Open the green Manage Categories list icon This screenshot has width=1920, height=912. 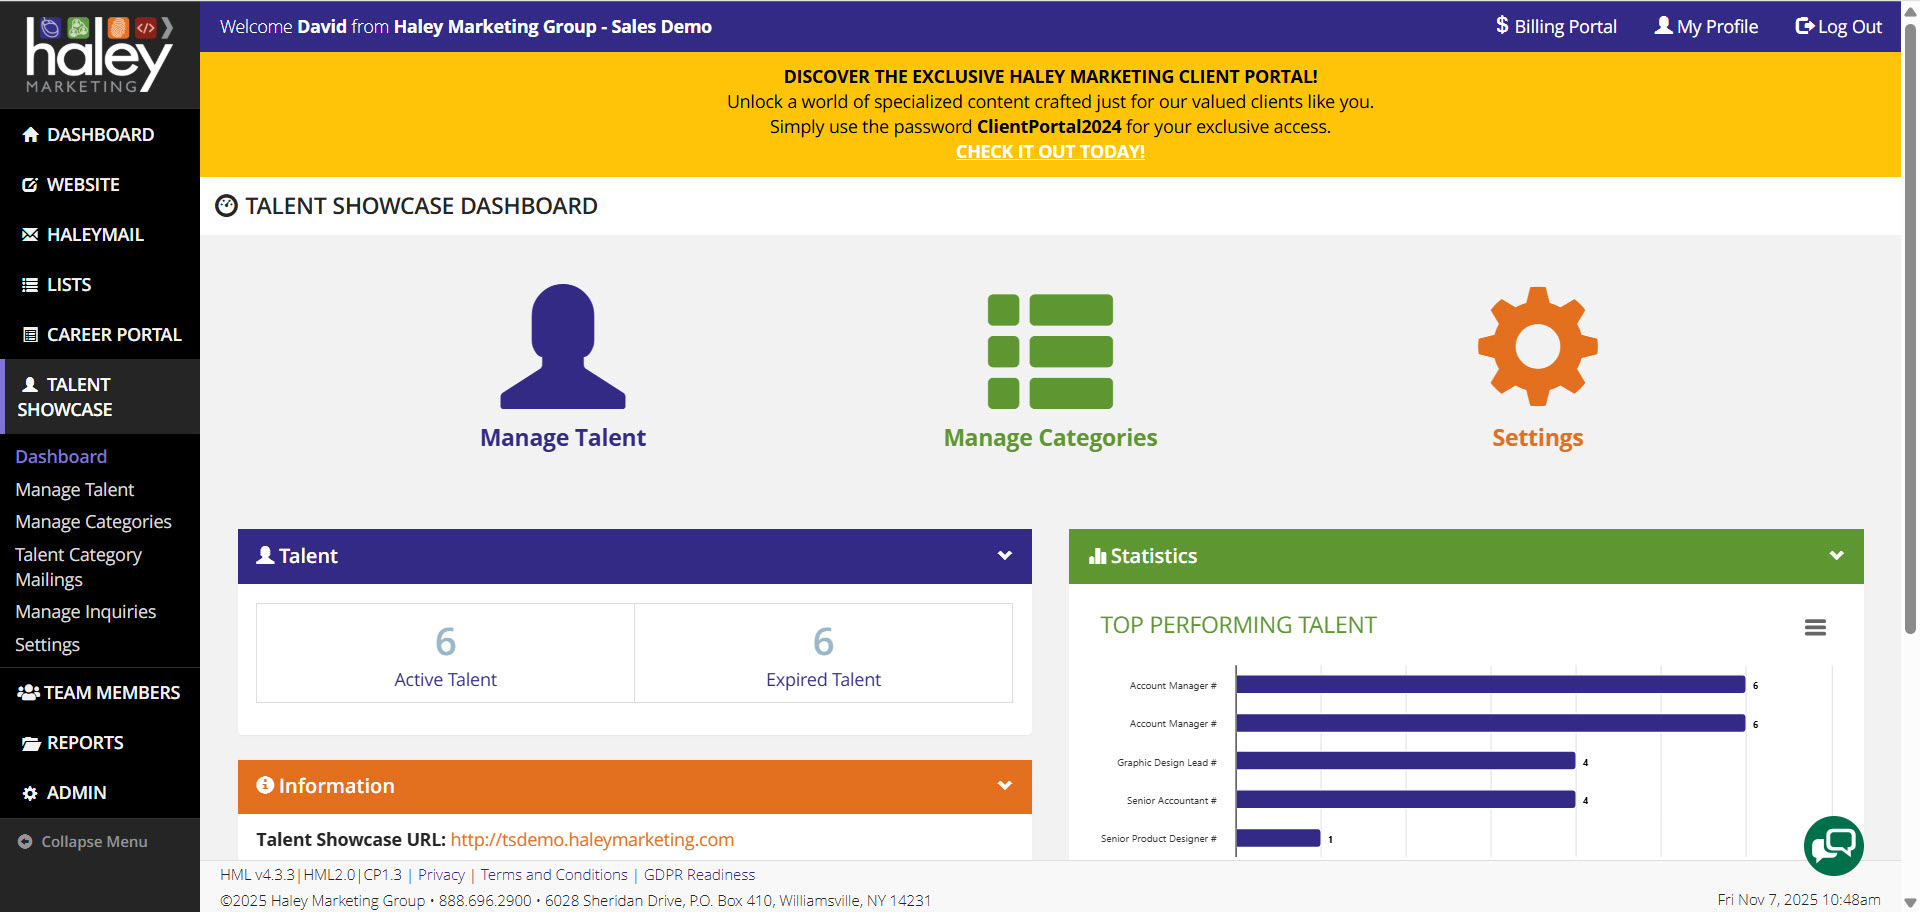coord(1050,351)
